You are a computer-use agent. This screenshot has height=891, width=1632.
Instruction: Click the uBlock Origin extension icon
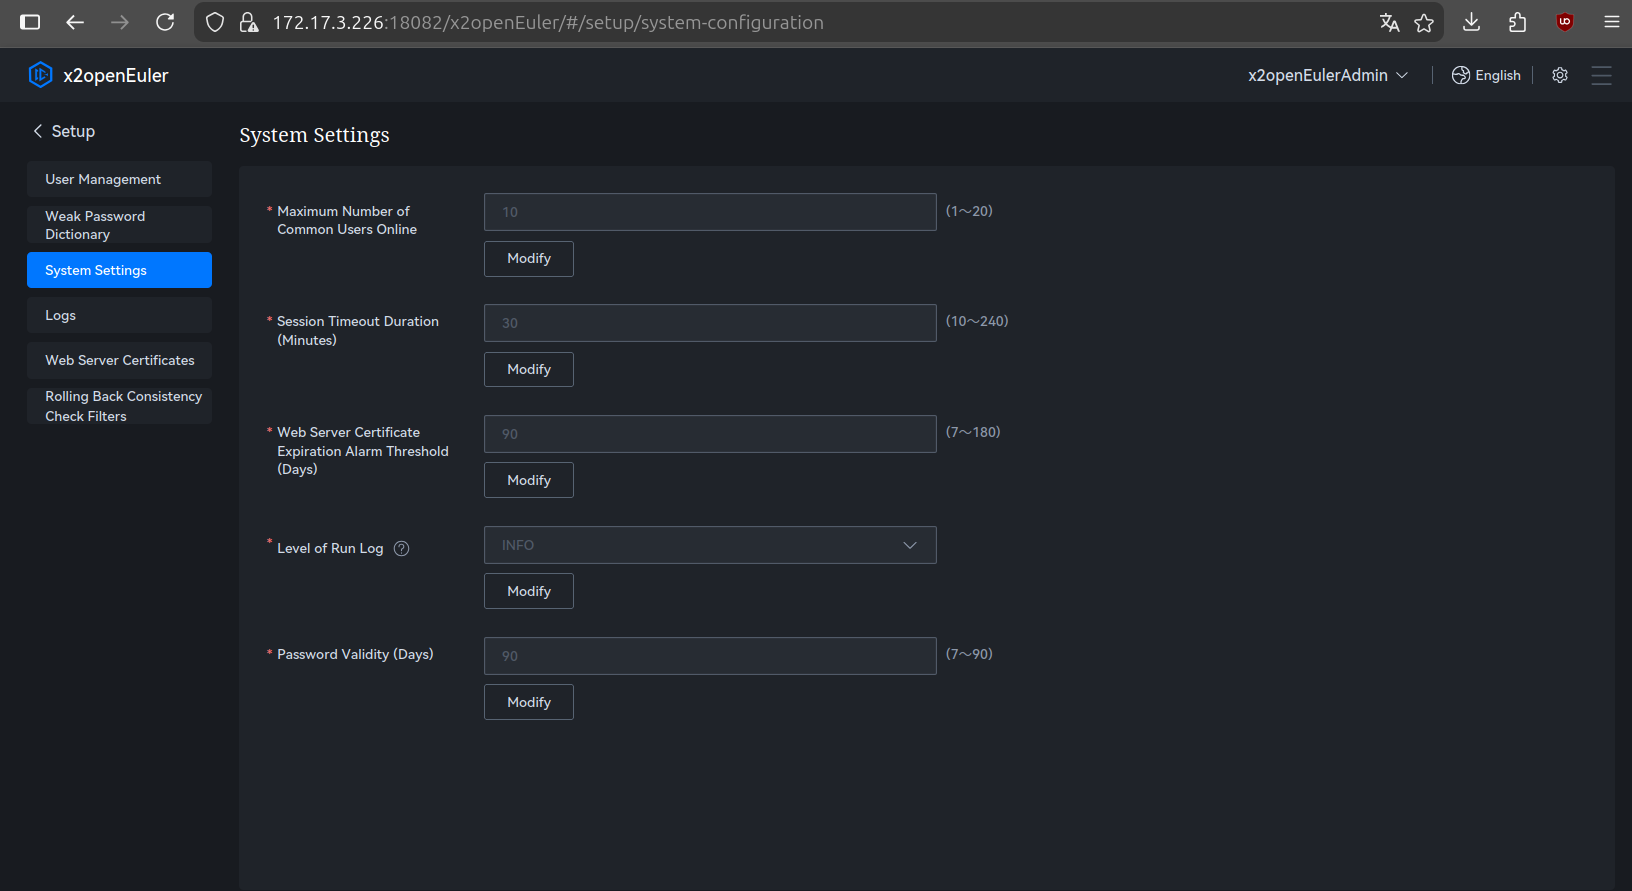pos(1564,22)
